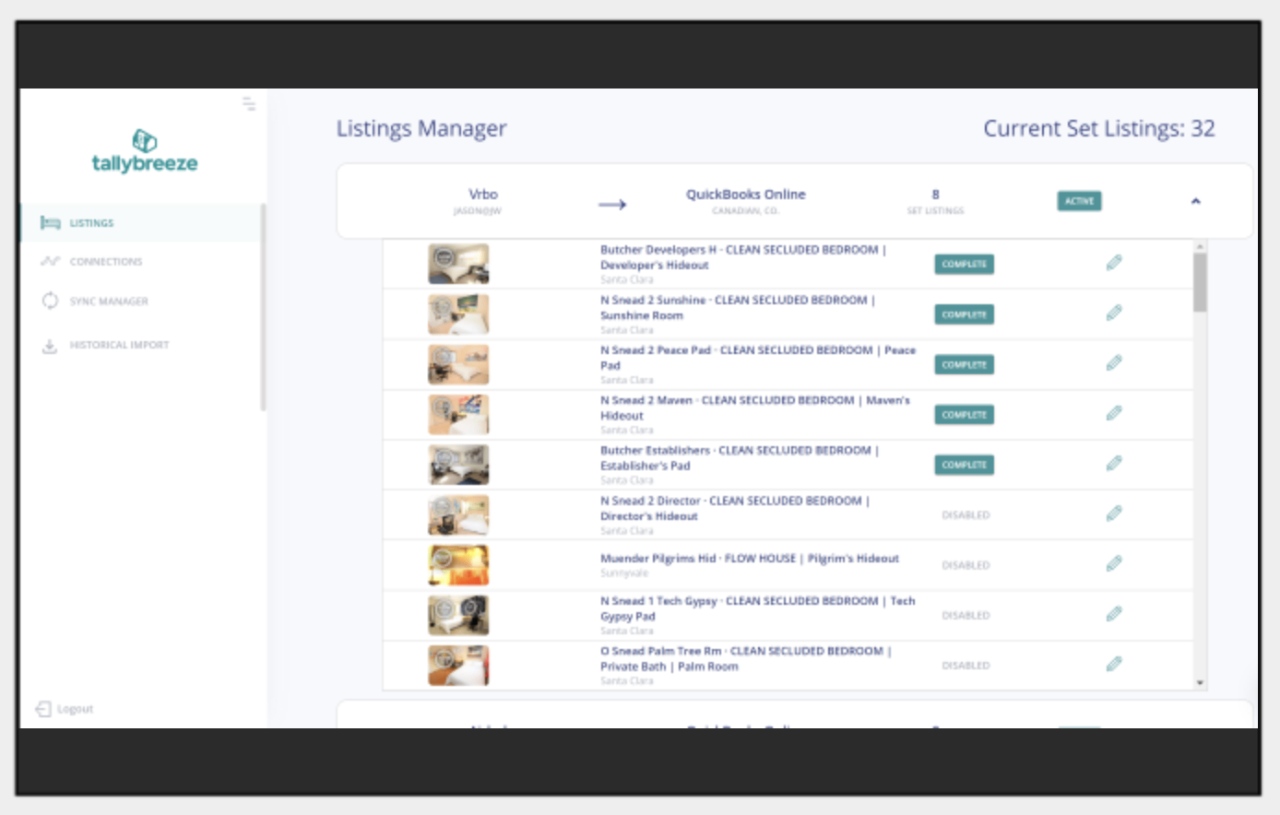Click the Listings Manager heading

coord(421,128)
